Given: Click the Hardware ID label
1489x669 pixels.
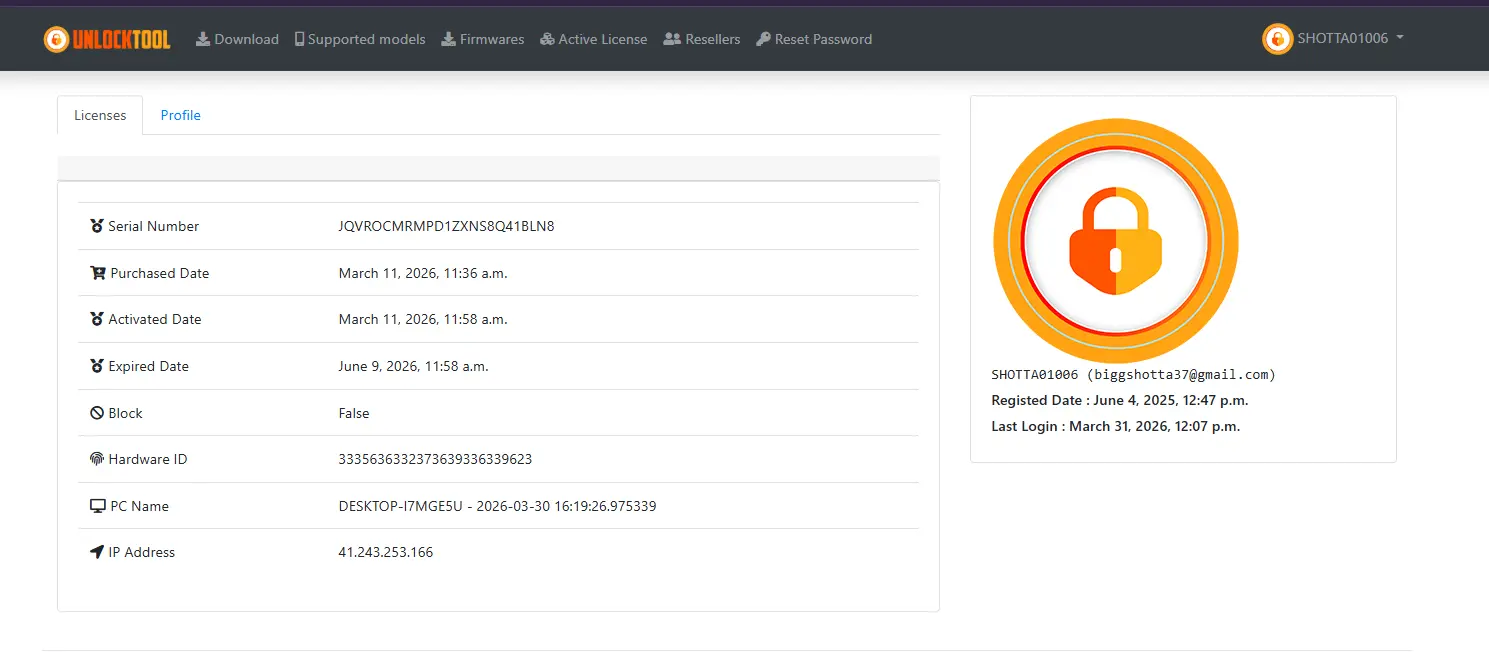Looking at the screenshot, I should coord(148,459).
